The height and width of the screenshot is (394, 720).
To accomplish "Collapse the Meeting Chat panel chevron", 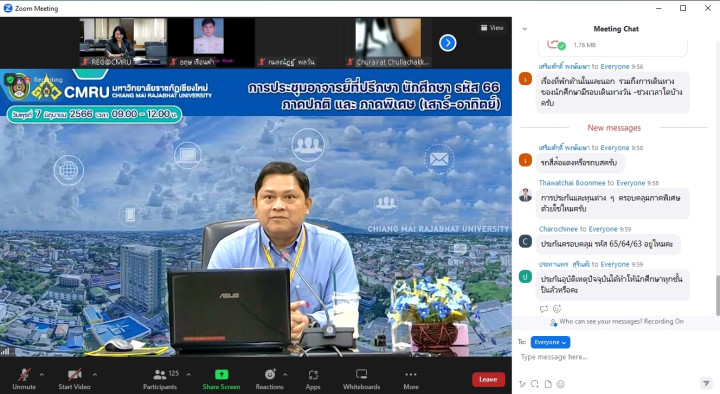I will (x=525, y=29).
